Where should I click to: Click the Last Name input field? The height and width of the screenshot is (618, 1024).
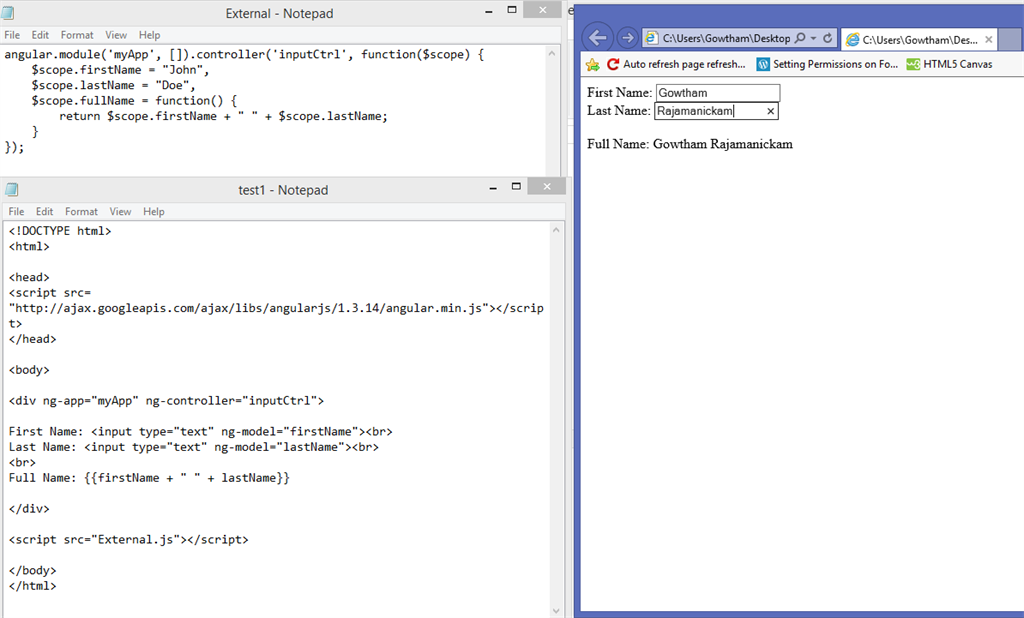click(716, 111)
